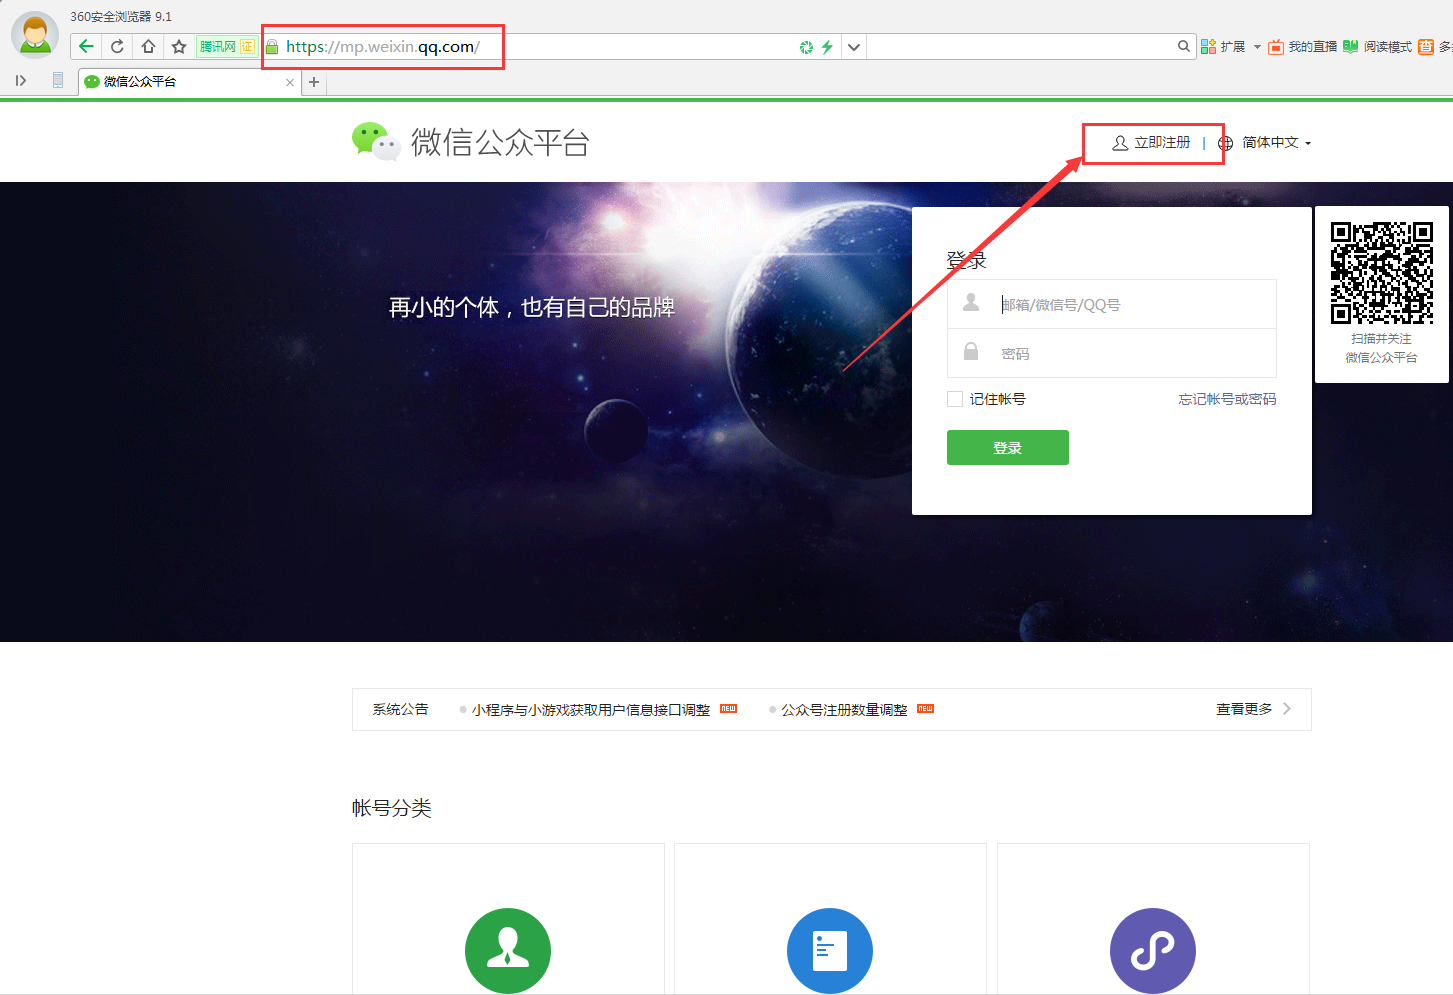Click the green lightning speed-mode icon
This screenshot has width=1453, height=995.
[827, 47]
